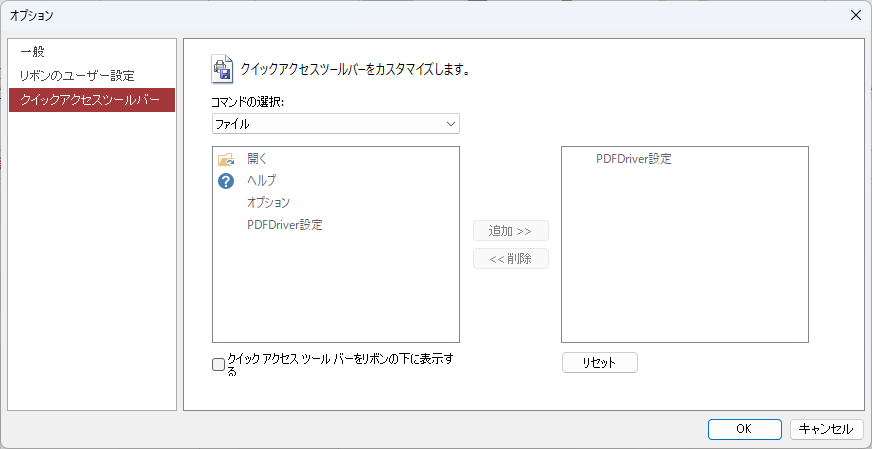This screenshot has height=449, width=872.
Task: Click the quick access toolbar customize header icon
Action: click(222, 70)
